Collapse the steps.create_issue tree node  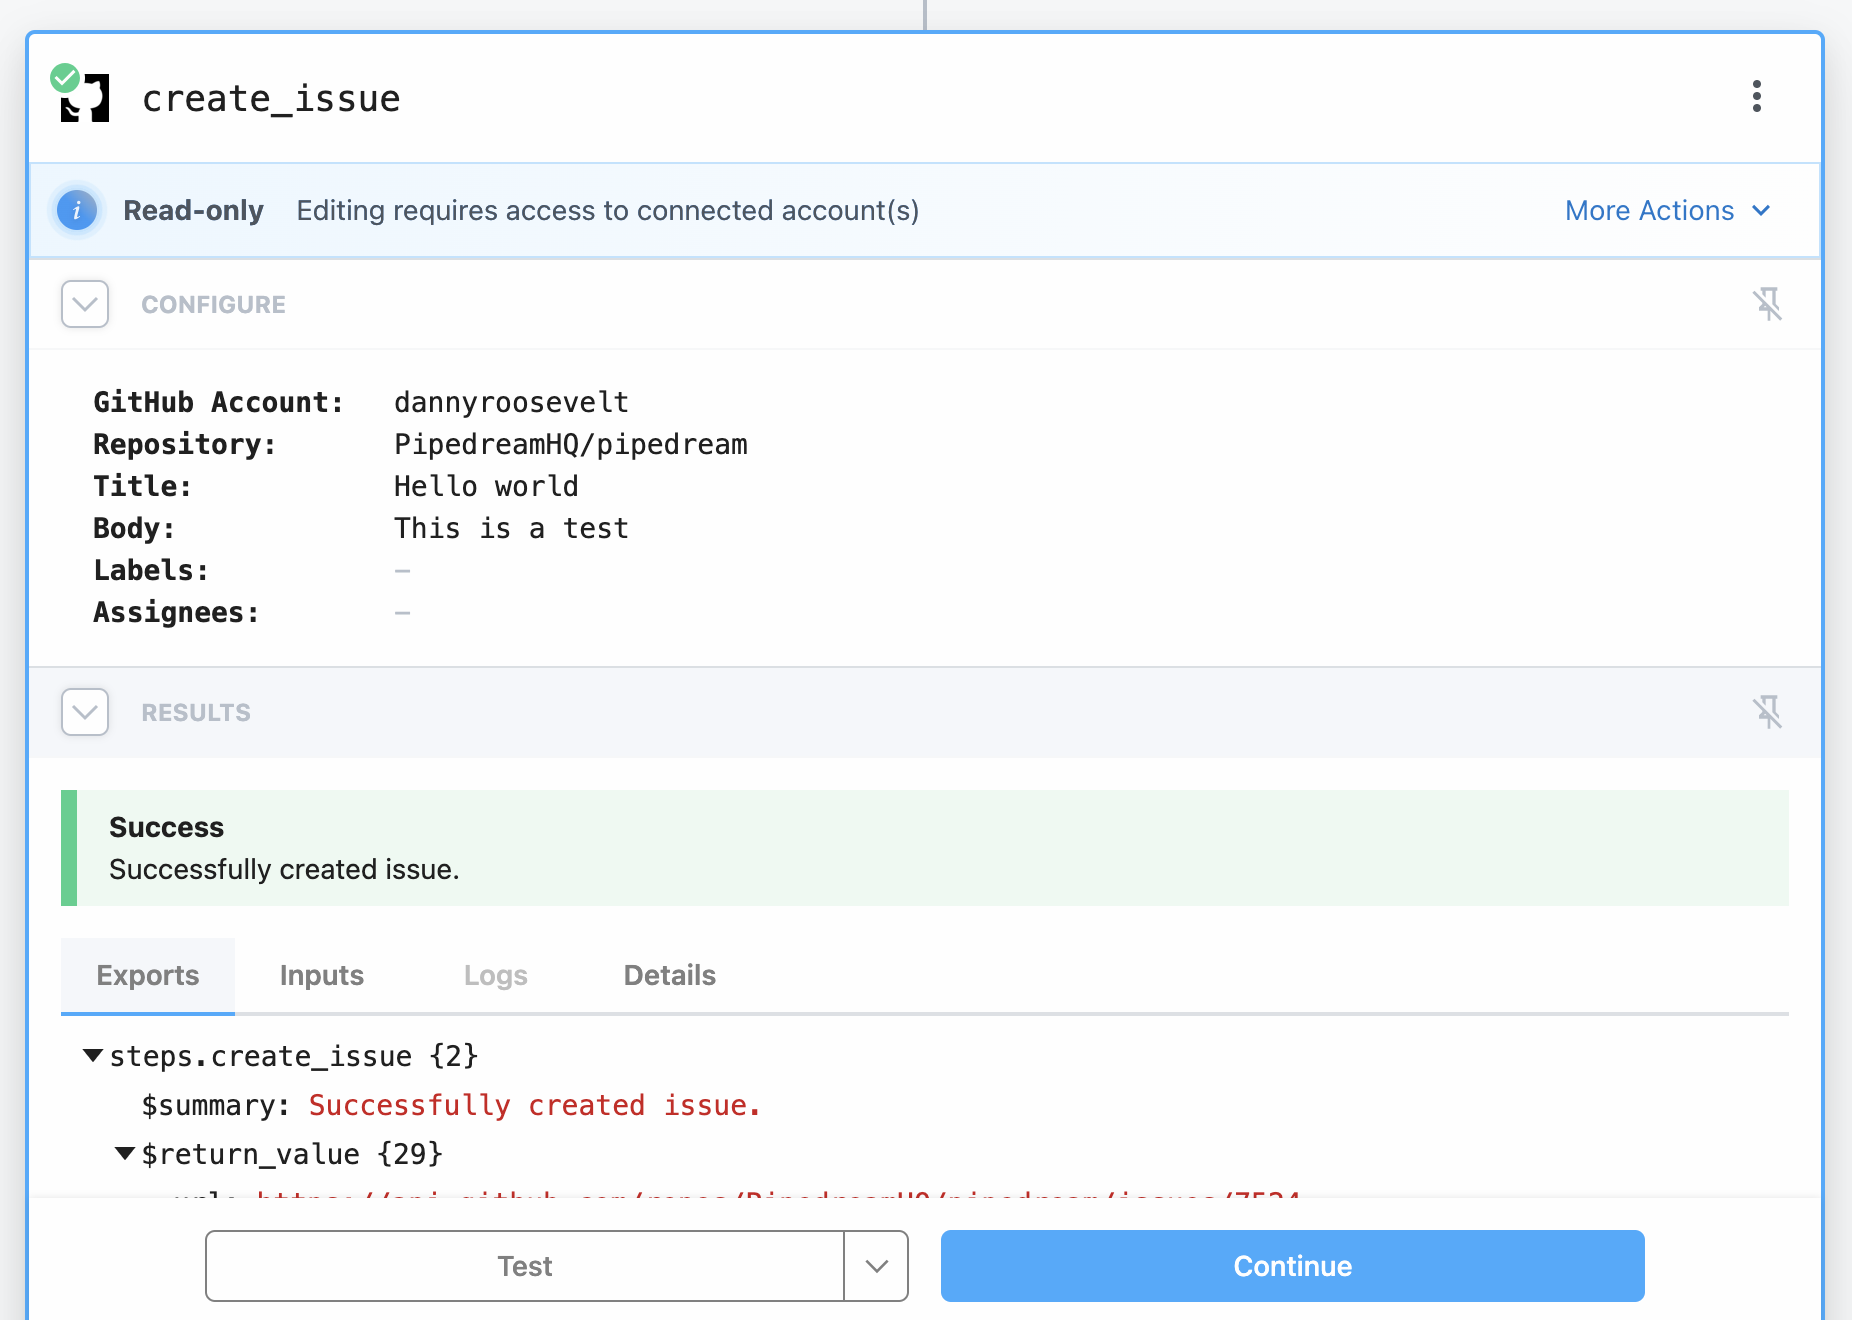click(x=93, y=1056)
